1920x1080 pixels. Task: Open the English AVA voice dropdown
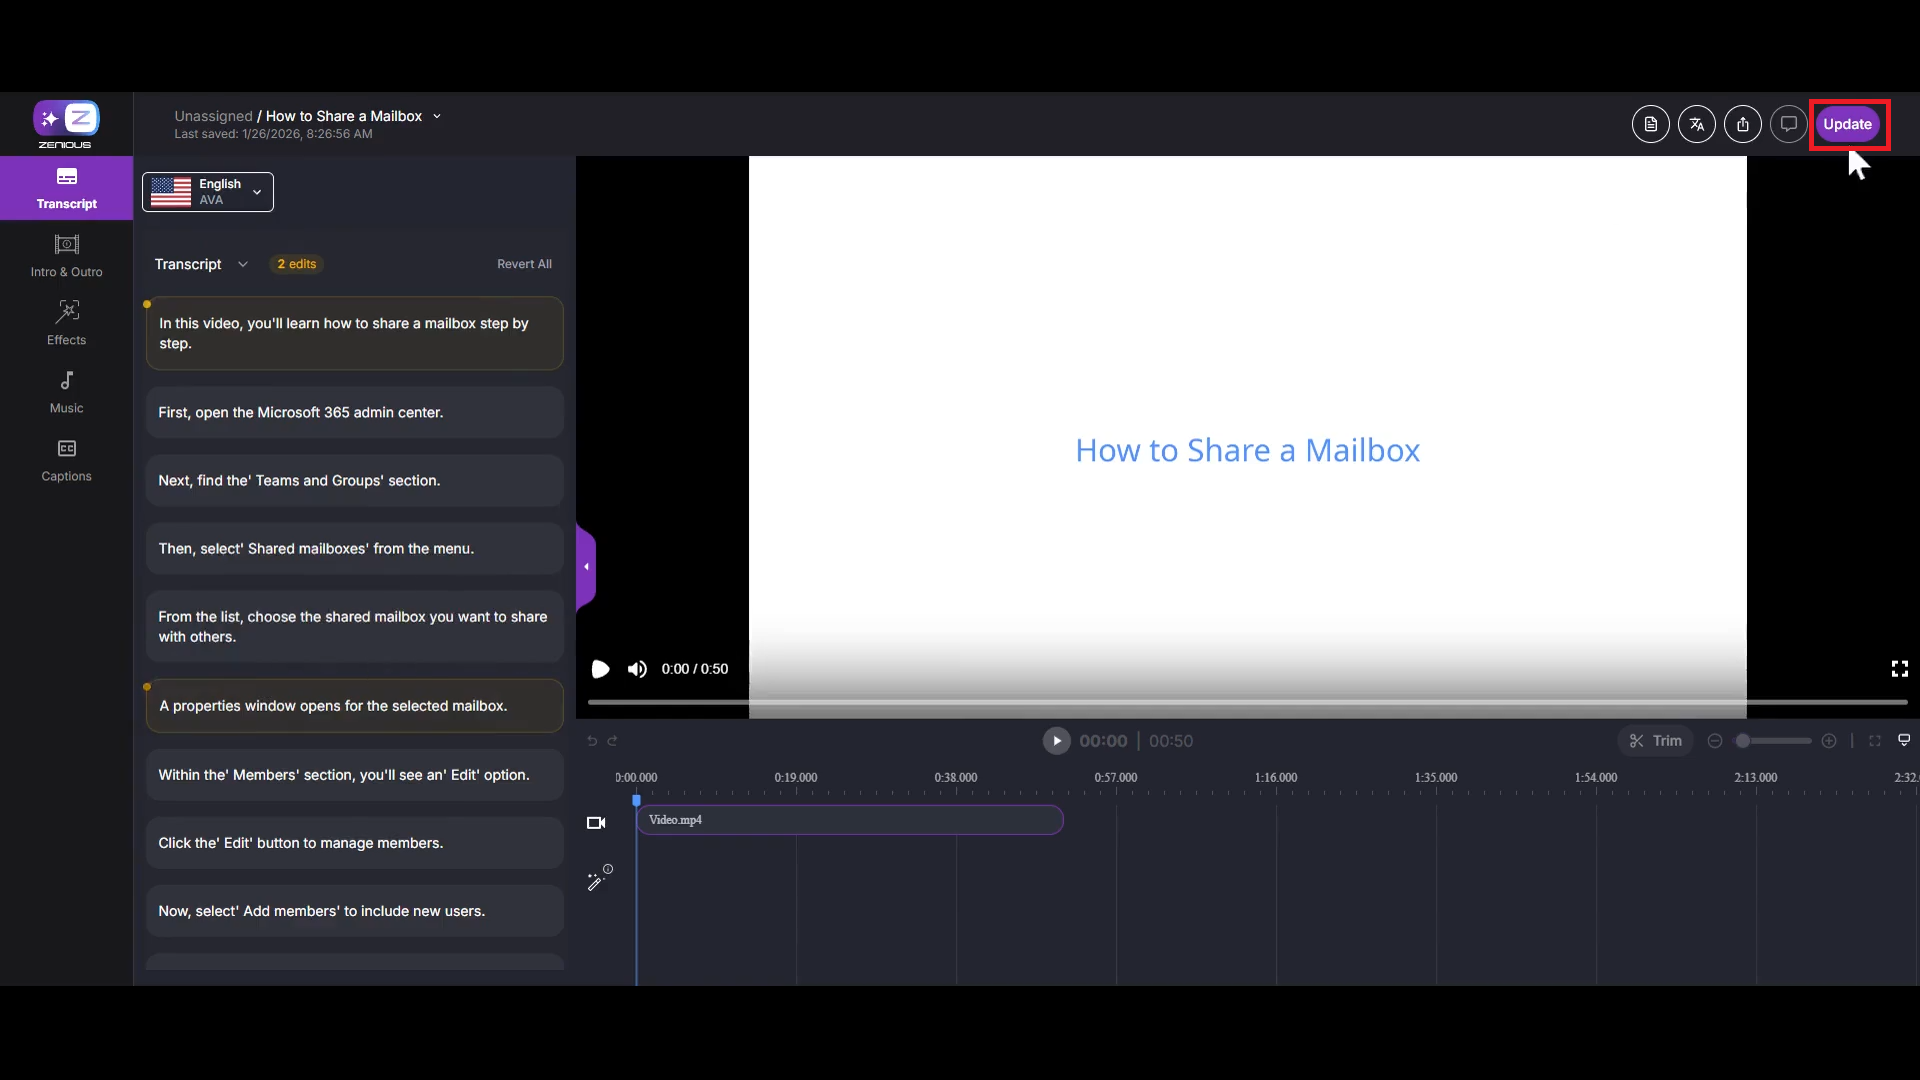tap(208, 192)
